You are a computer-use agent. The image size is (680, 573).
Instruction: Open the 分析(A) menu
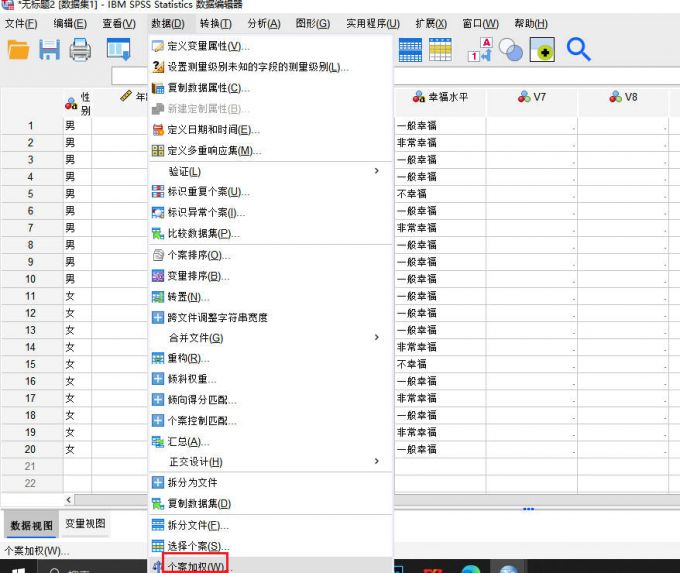point(264,23)
